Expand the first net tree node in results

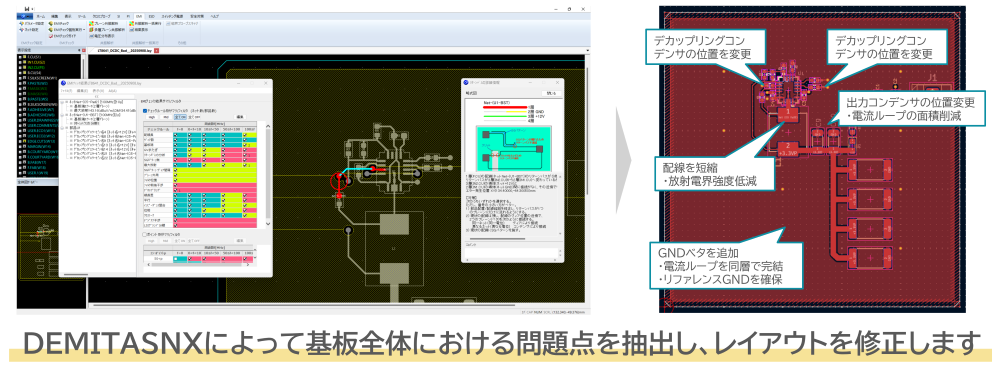pyautogui.click(x=62, y=101)
